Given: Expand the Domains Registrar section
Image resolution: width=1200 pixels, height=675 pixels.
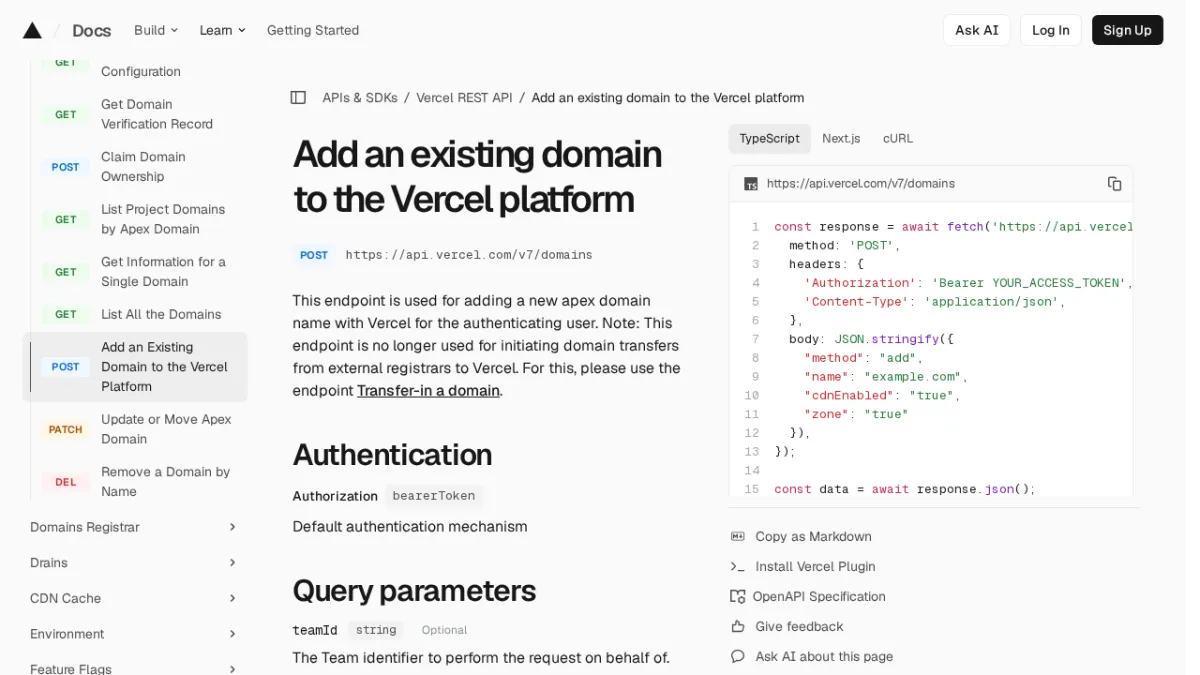Looking at the screenshot, I should (x=134, y=527).
